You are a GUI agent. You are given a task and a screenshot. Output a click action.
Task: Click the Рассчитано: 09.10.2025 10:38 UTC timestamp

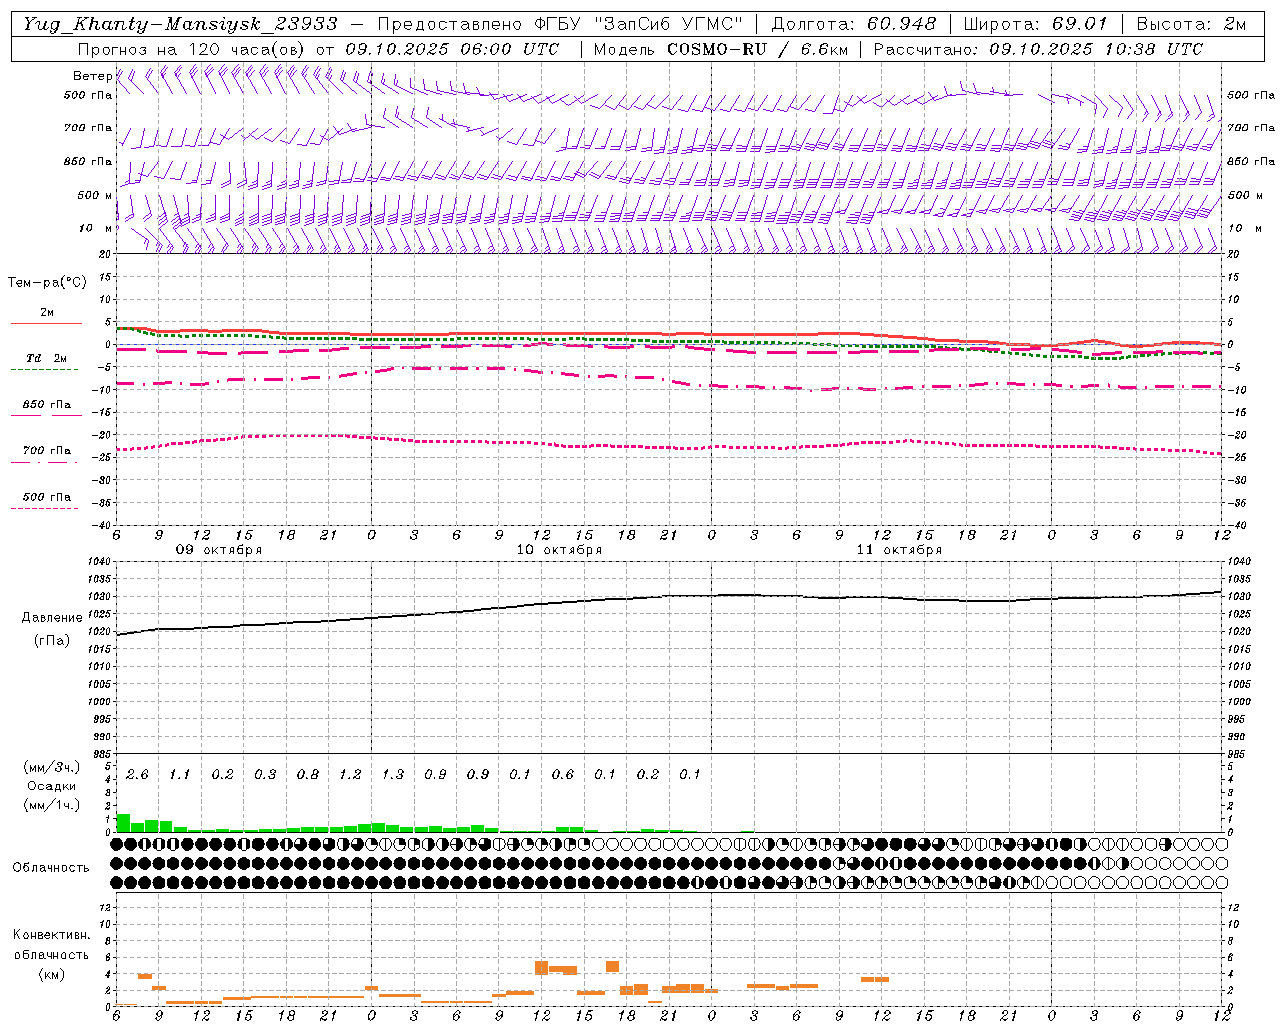tap(1038, 49)
